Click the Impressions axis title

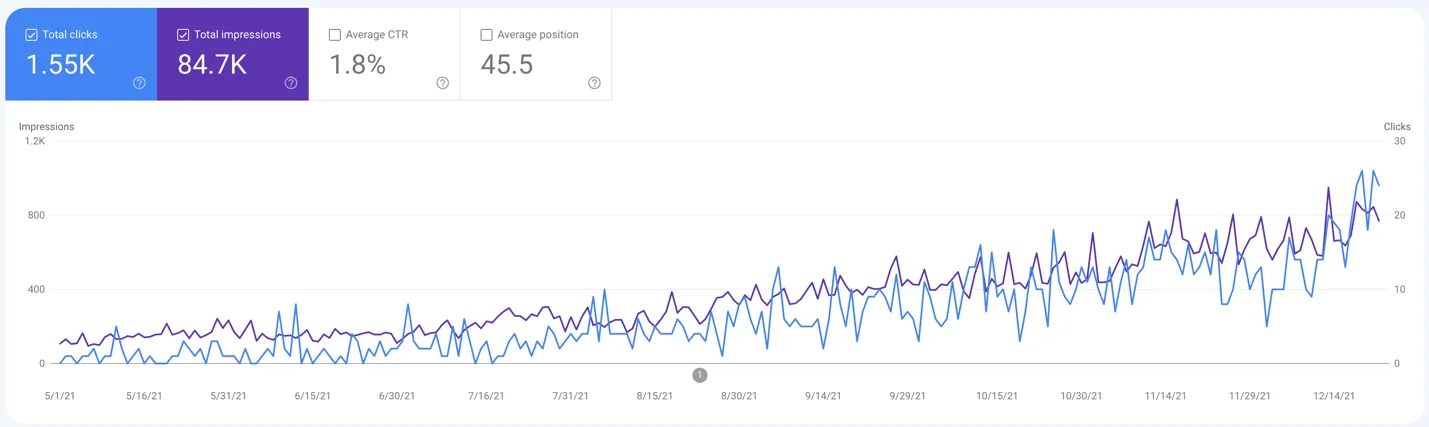[x=46, y=127]
